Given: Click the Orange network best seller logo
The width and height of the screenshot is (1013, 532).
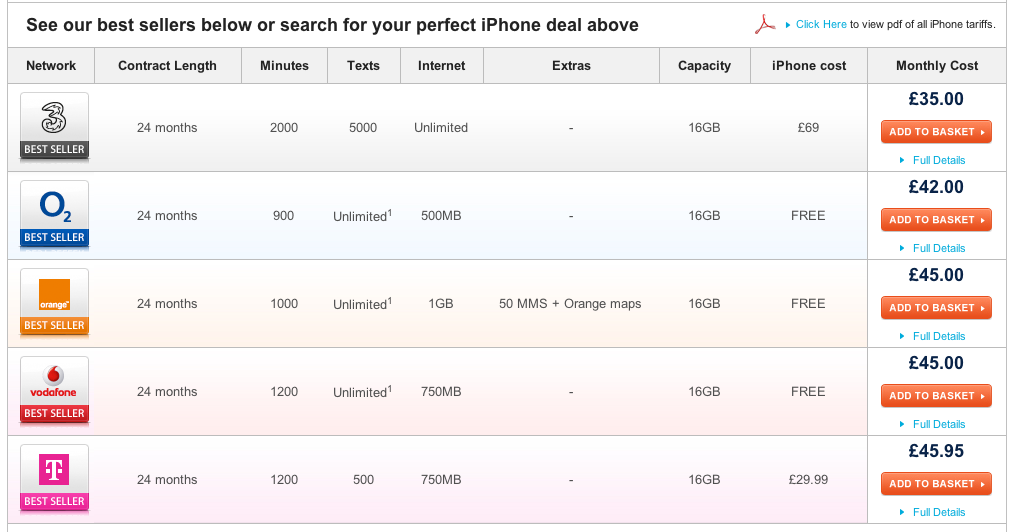Looking at the screenshot, I should (54, 302).
